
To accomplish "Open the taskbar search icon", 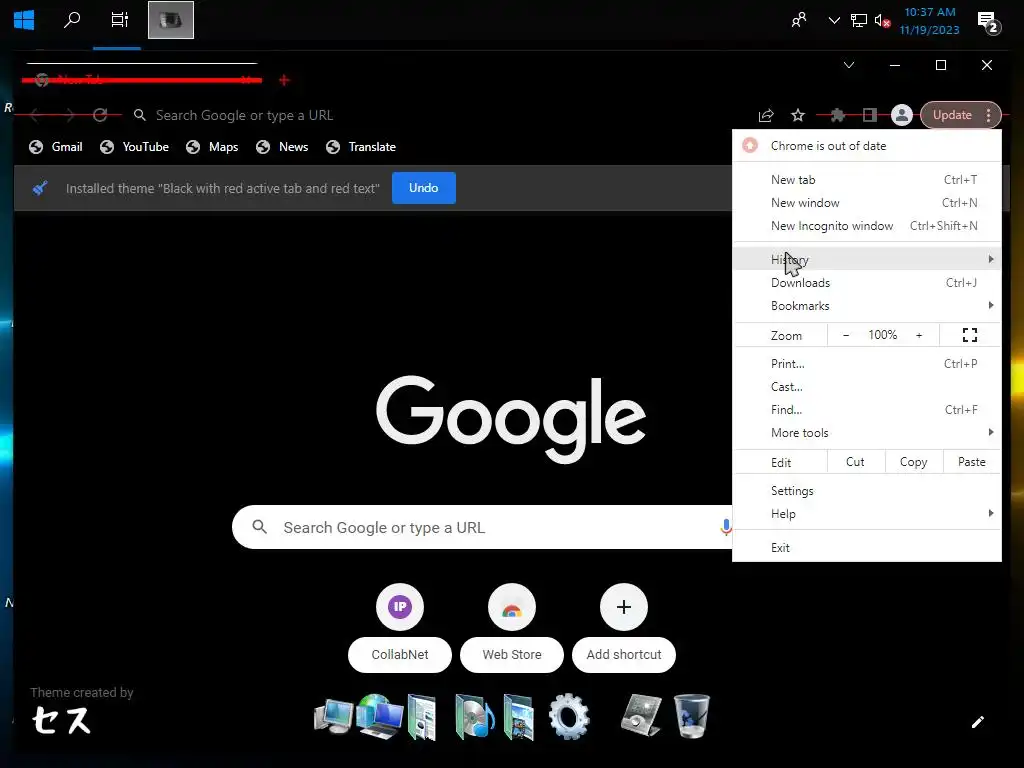I will tap(71, 20).
